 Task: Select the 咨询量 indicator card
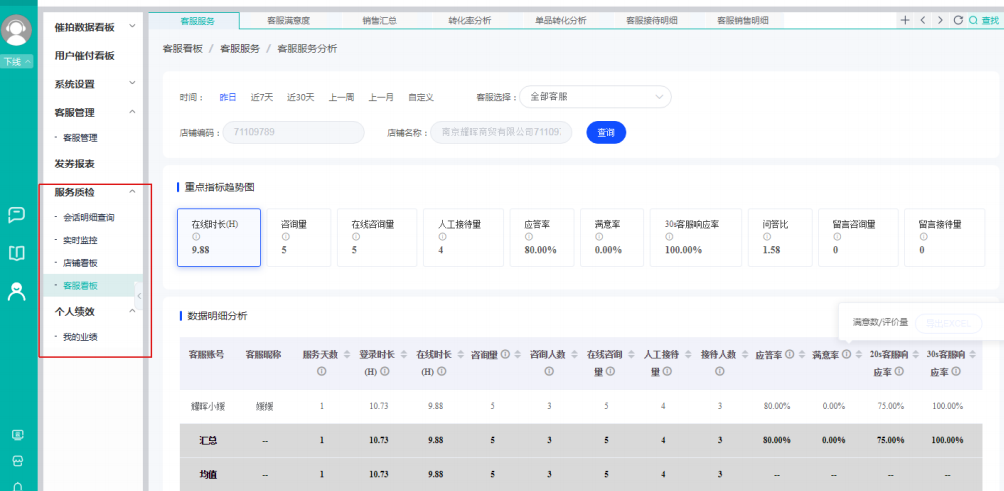pos(299,237)
